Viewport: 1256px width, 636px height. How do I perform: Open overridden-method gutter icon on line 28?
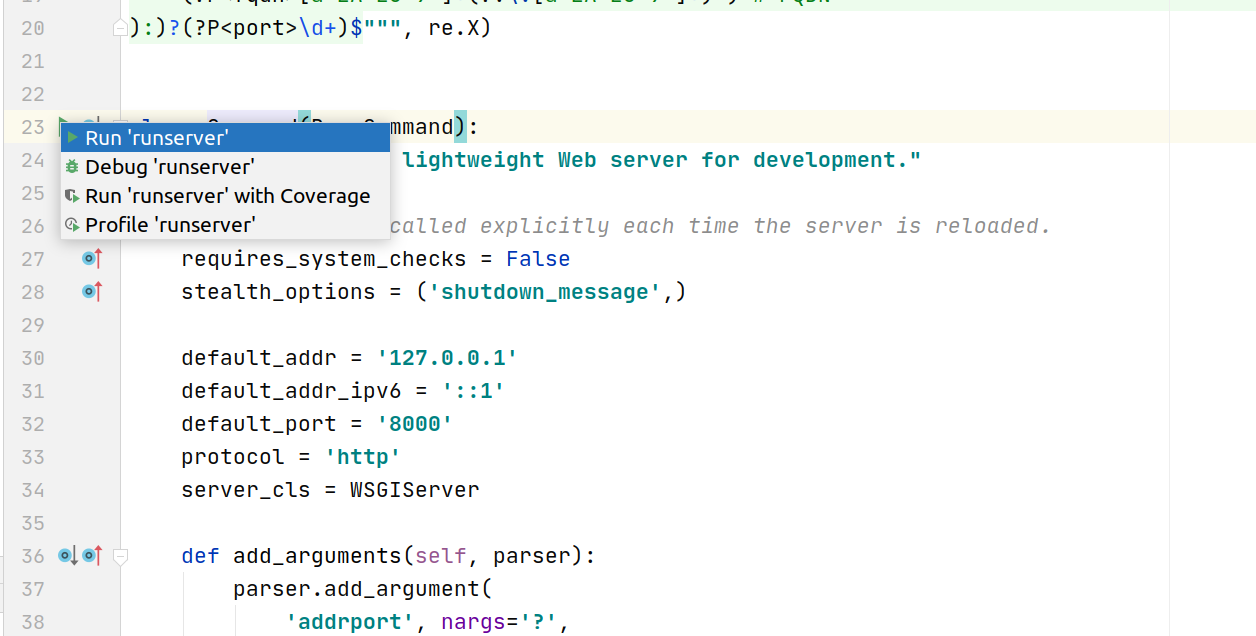92,292
